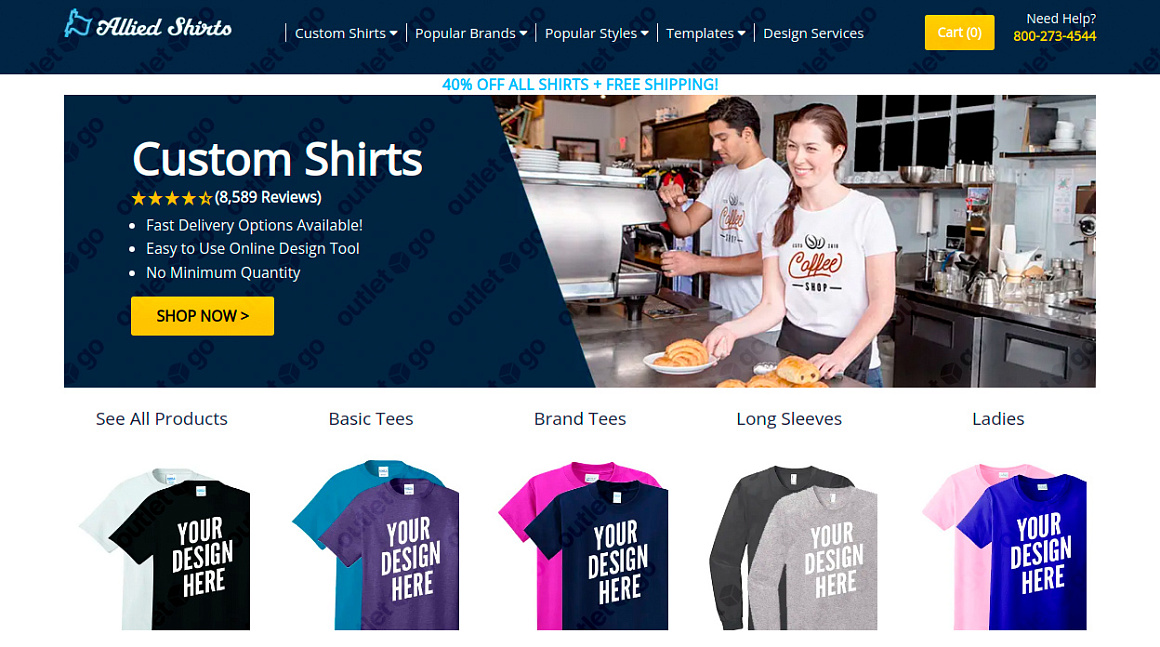The height and width of the screenshot is (647, 1160).
Task: Go to Design Services page
Action: [813, 33]
